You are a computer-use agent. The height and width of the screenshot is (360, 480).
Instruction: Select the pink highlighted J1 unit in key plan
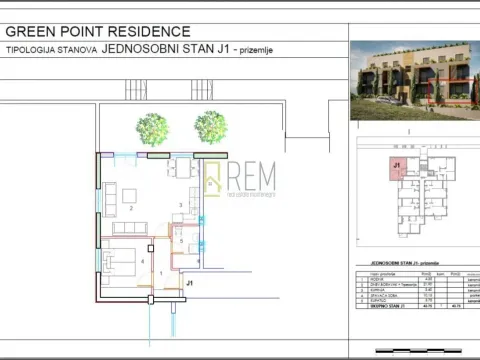point(397,169)
